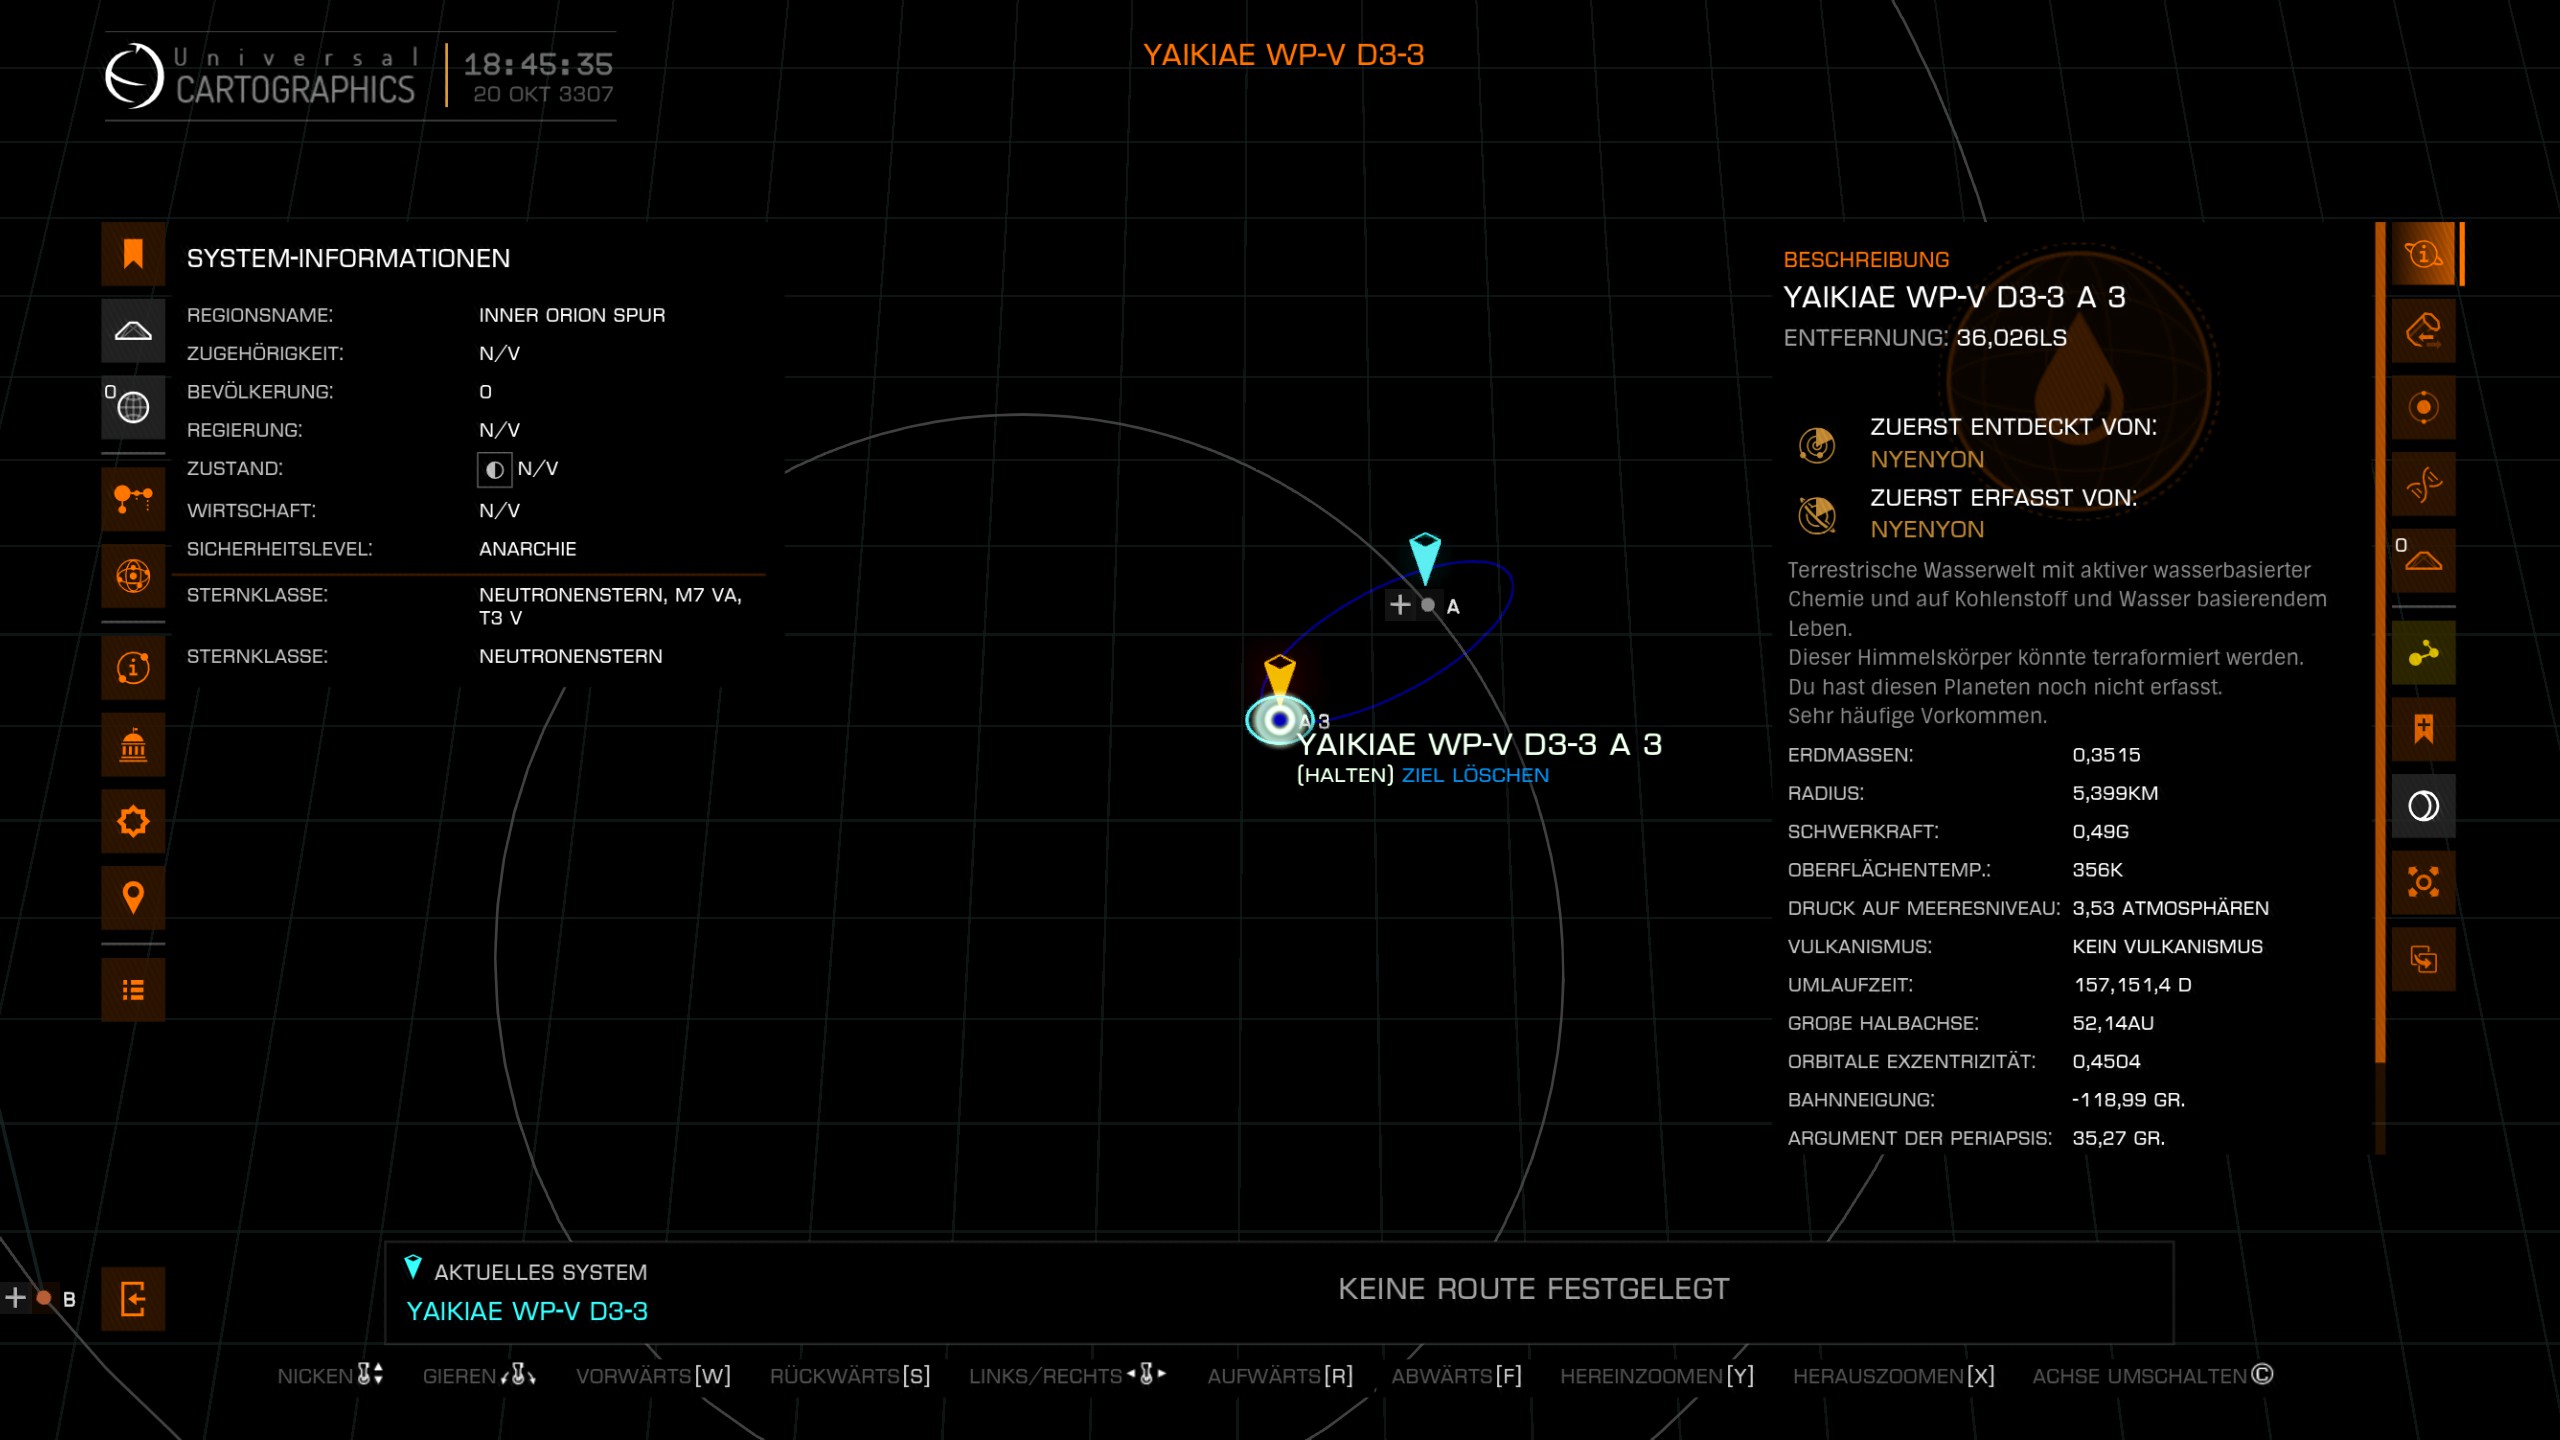This screenshot has width=2560, height=1440.
Task: Open the factions building icon
Action: (x=133, y=745)
